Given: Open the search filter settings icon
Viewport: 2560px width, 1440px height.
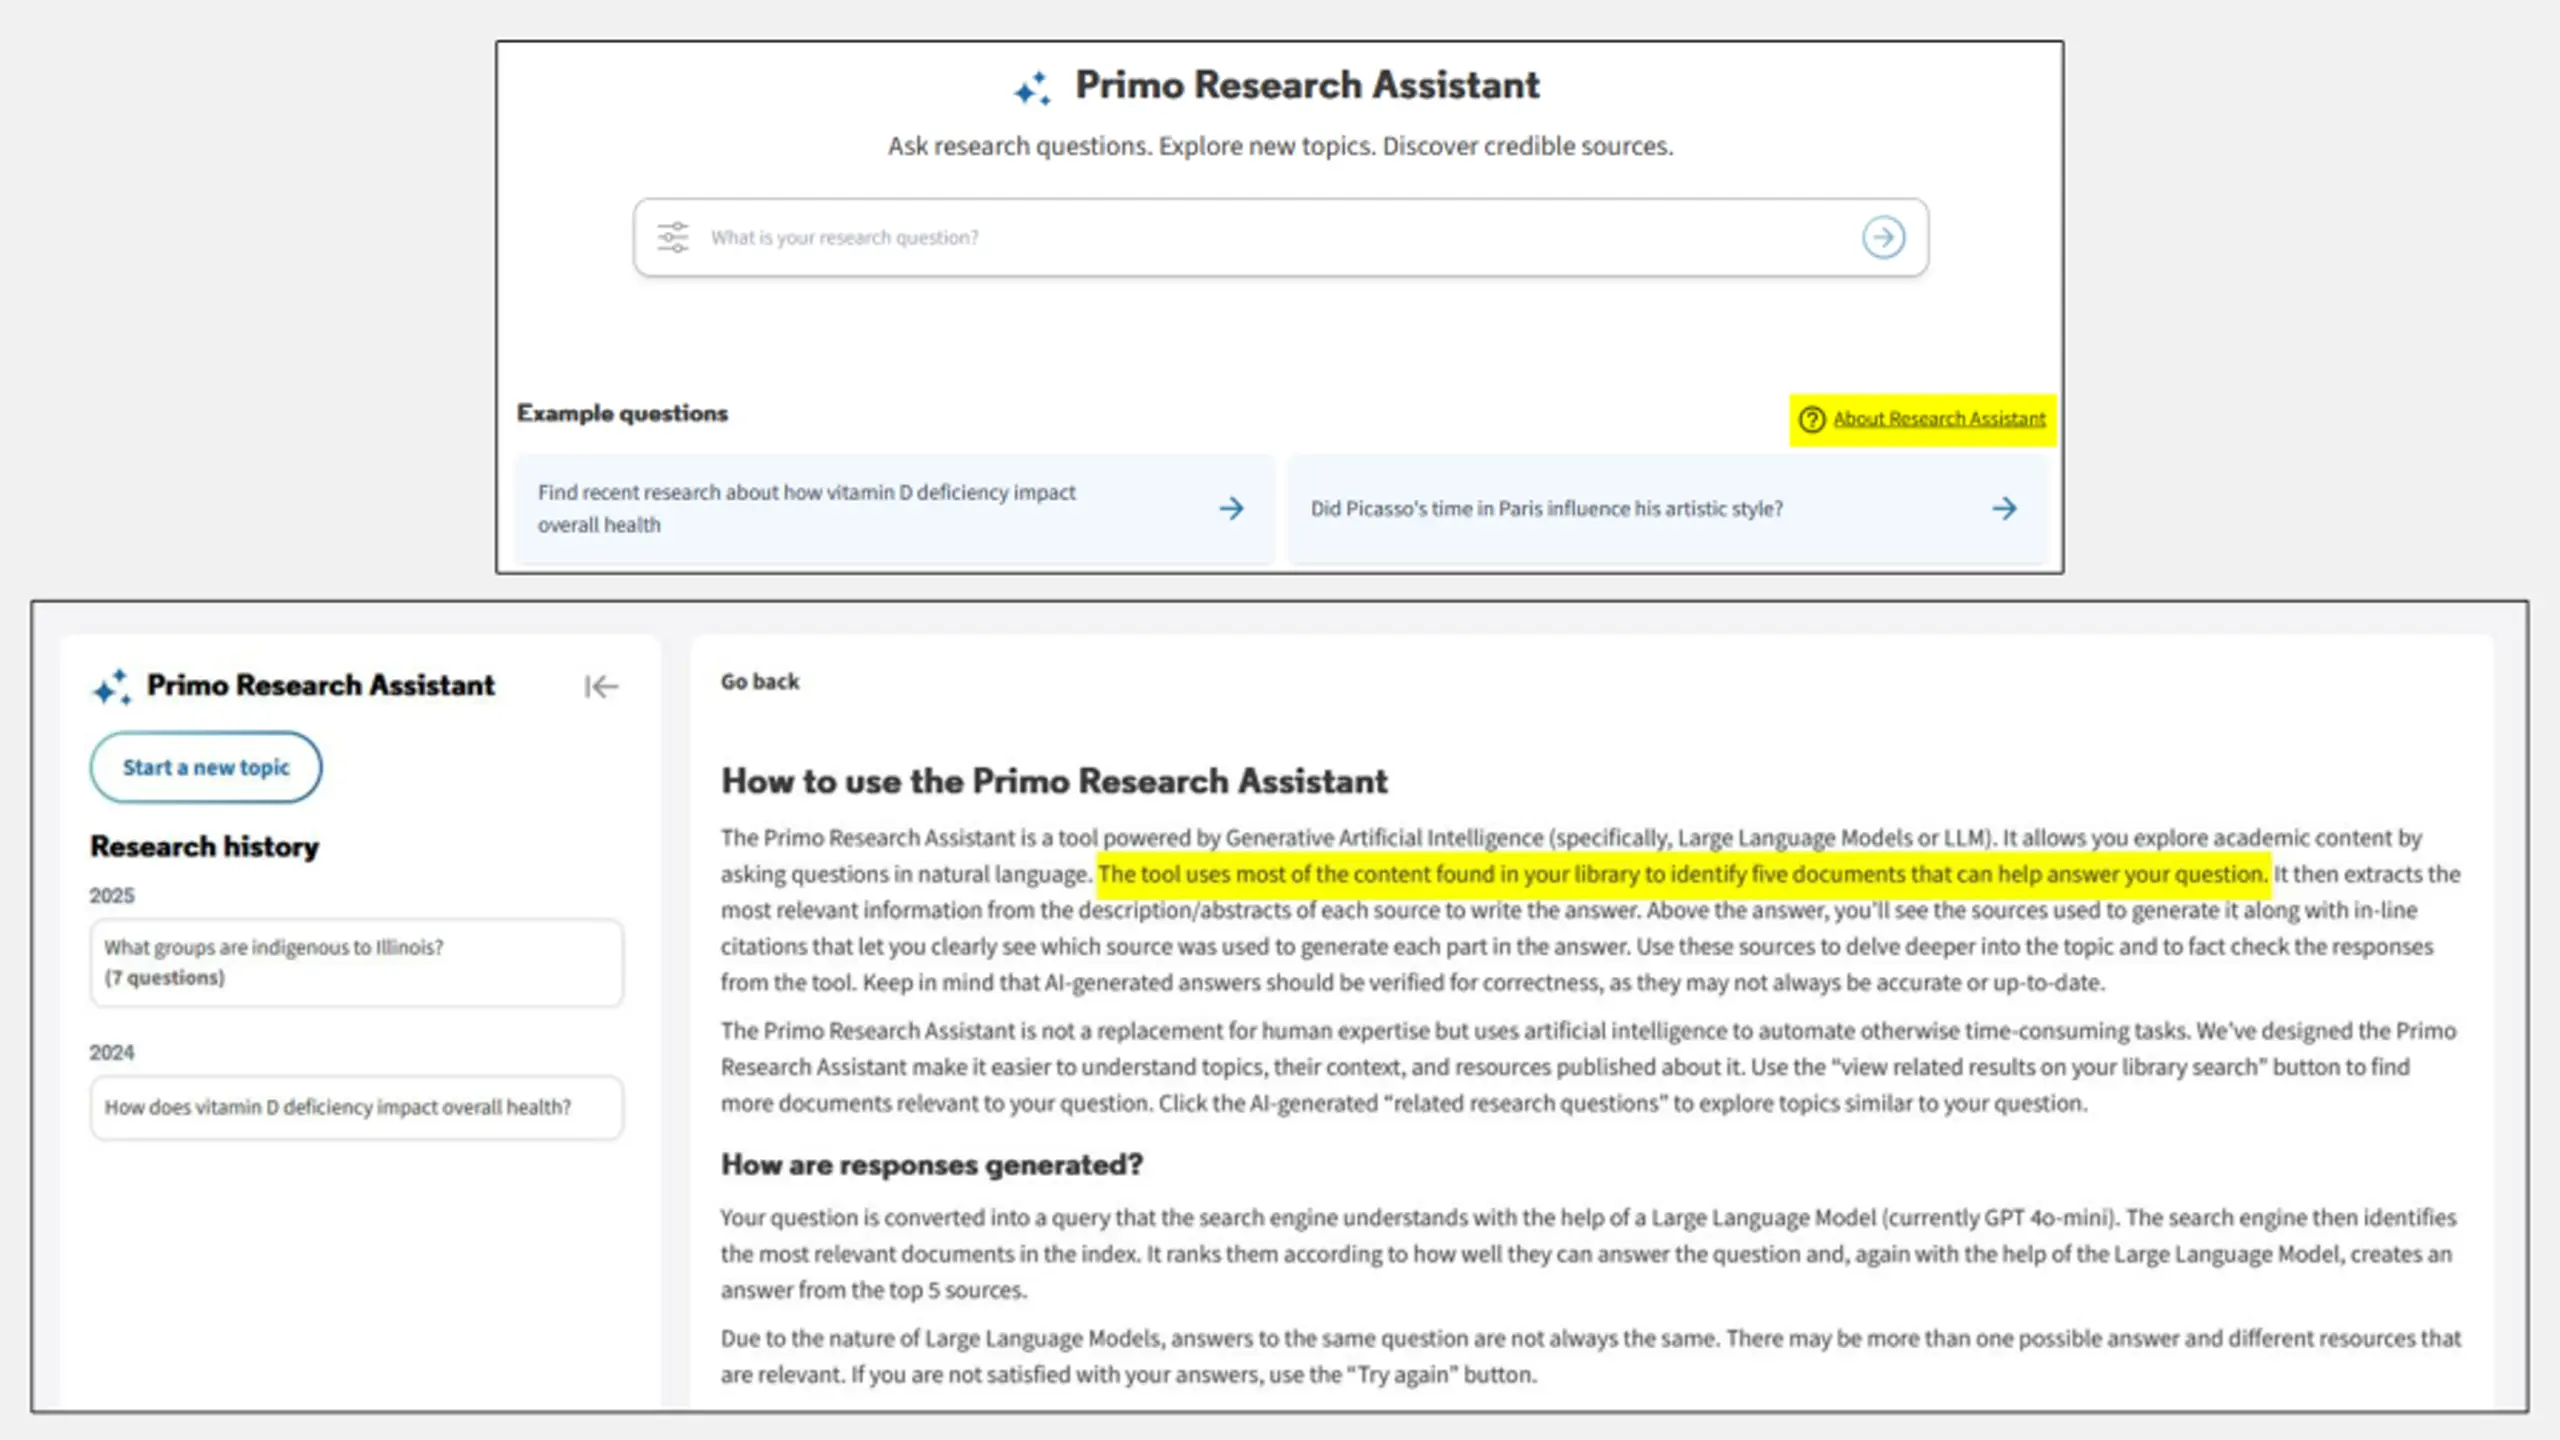Looking at the screenshot, I should (x=673, y=237).
